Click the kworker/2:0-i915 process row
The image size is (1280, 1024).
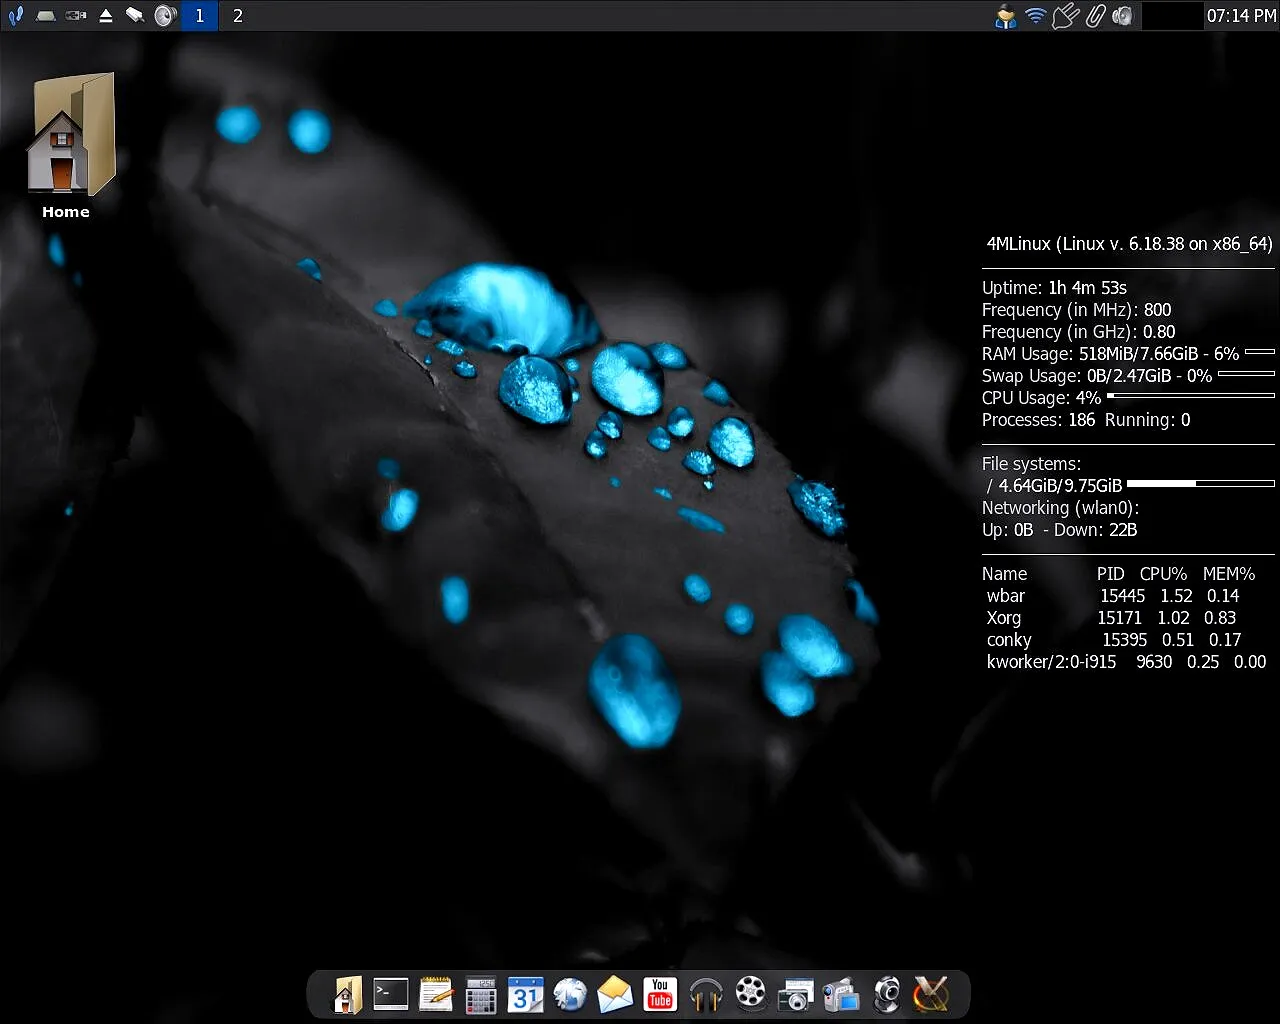click(1126, 662)
